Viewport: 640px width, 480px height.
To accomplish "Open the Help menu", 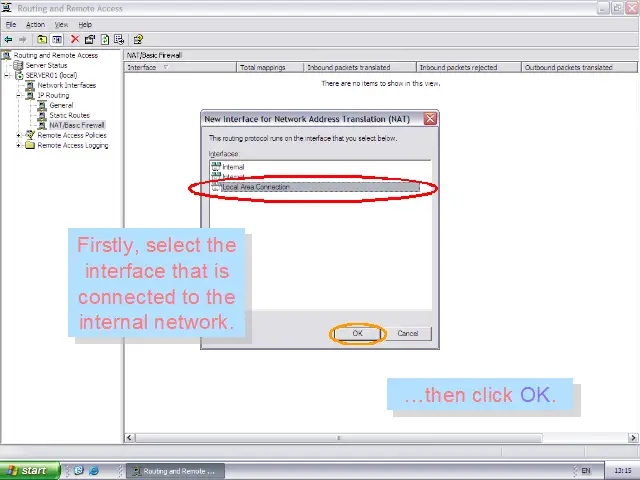I will coord(85,25).
